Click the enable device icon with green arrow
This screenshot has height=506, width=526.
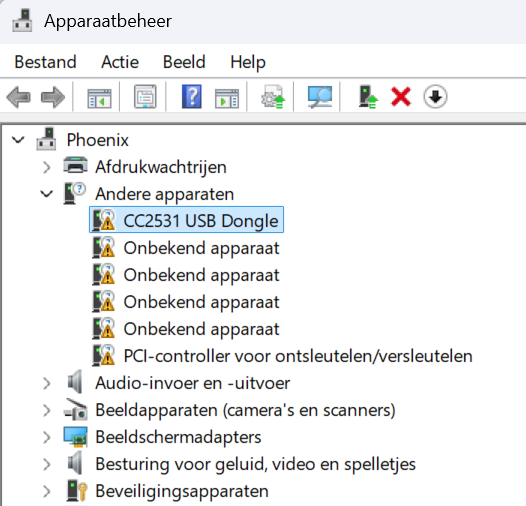(368, 97)
